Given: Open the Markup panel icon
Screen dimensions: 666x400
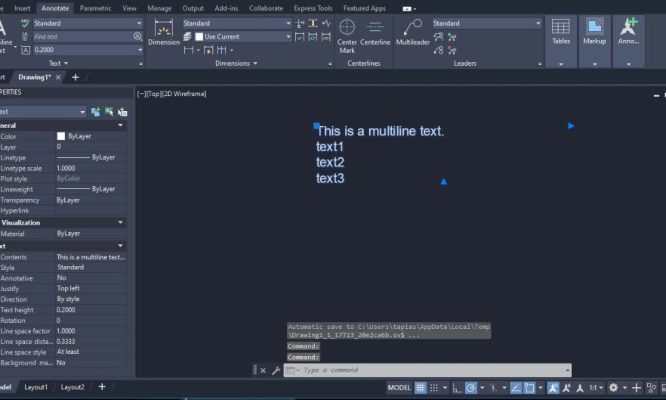Looking at the screenshot, I should click(x=594, y=30).
